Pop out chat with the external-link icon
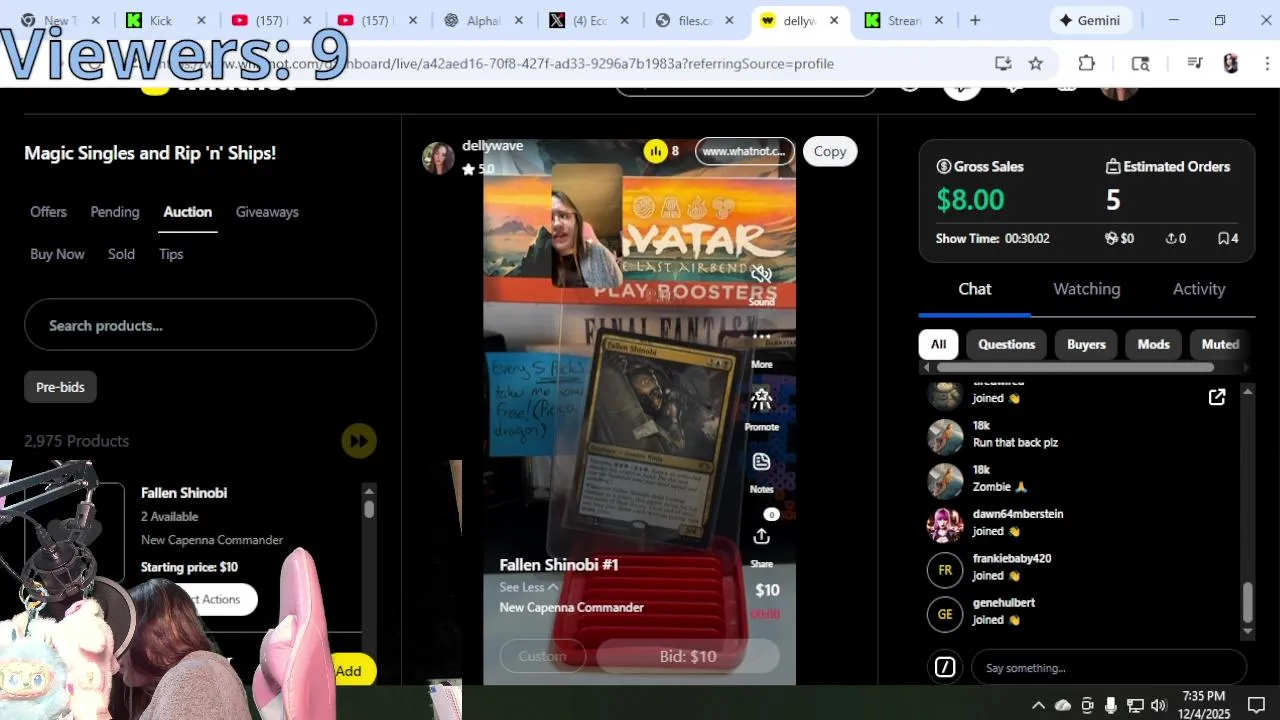1280x720 pixels. 1217,398
